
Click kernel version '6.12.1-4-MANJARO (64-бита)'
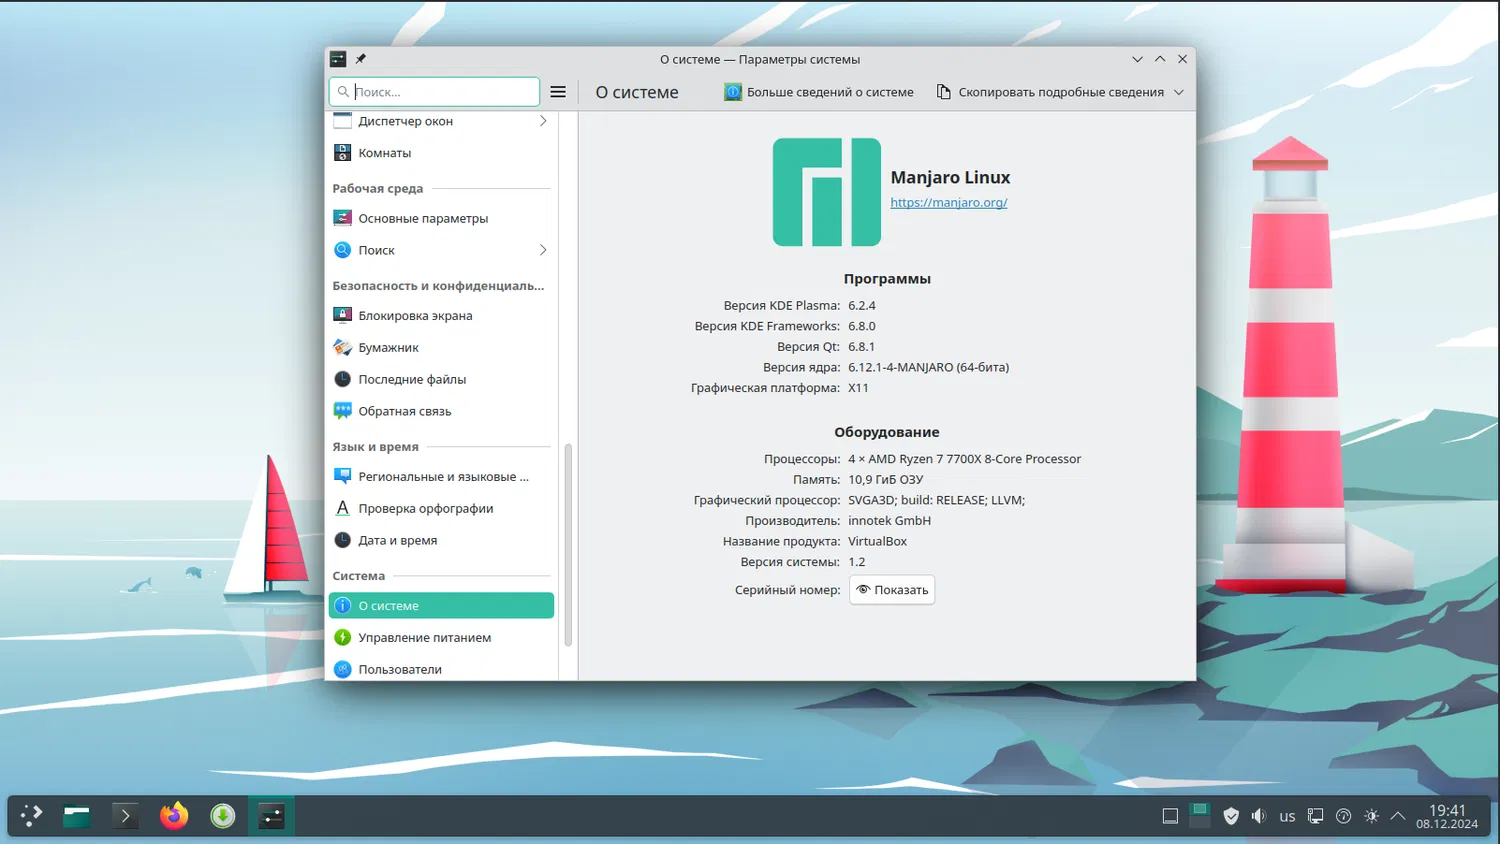click(x=928, y=367)
